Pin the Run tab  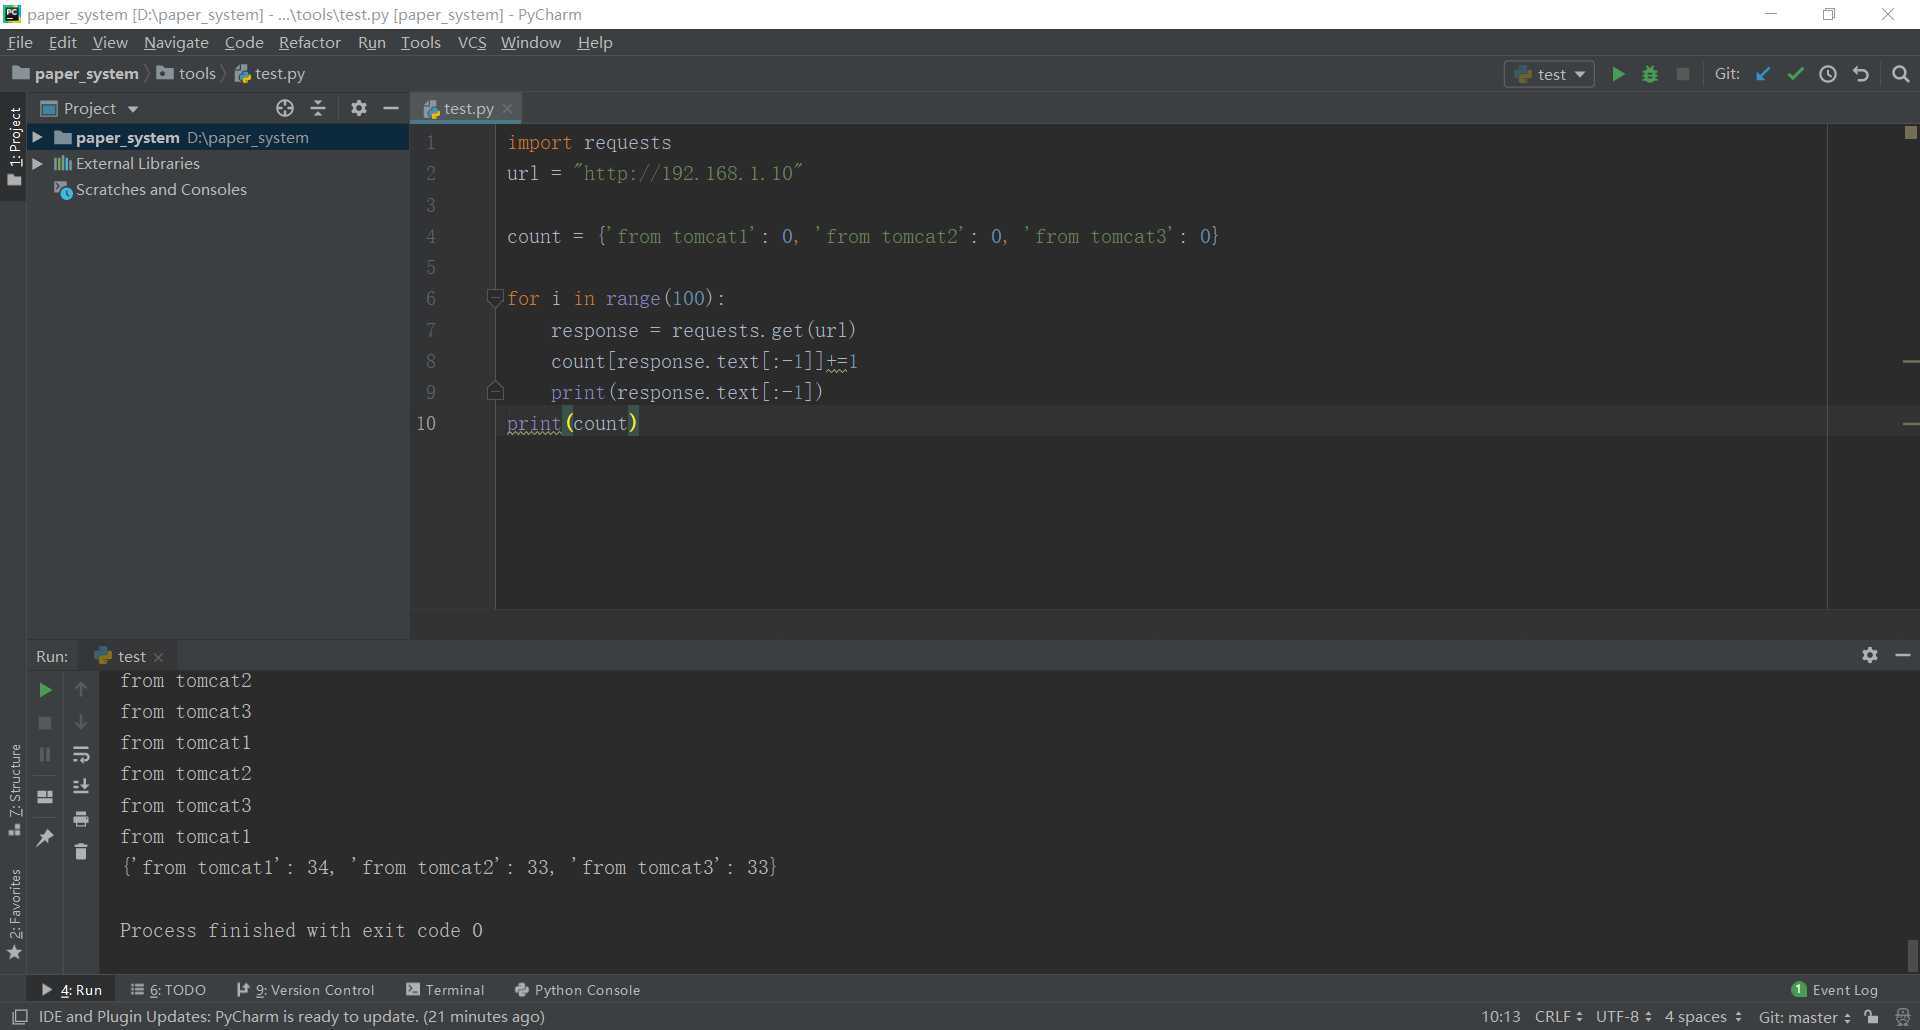[x=45, y=837]
